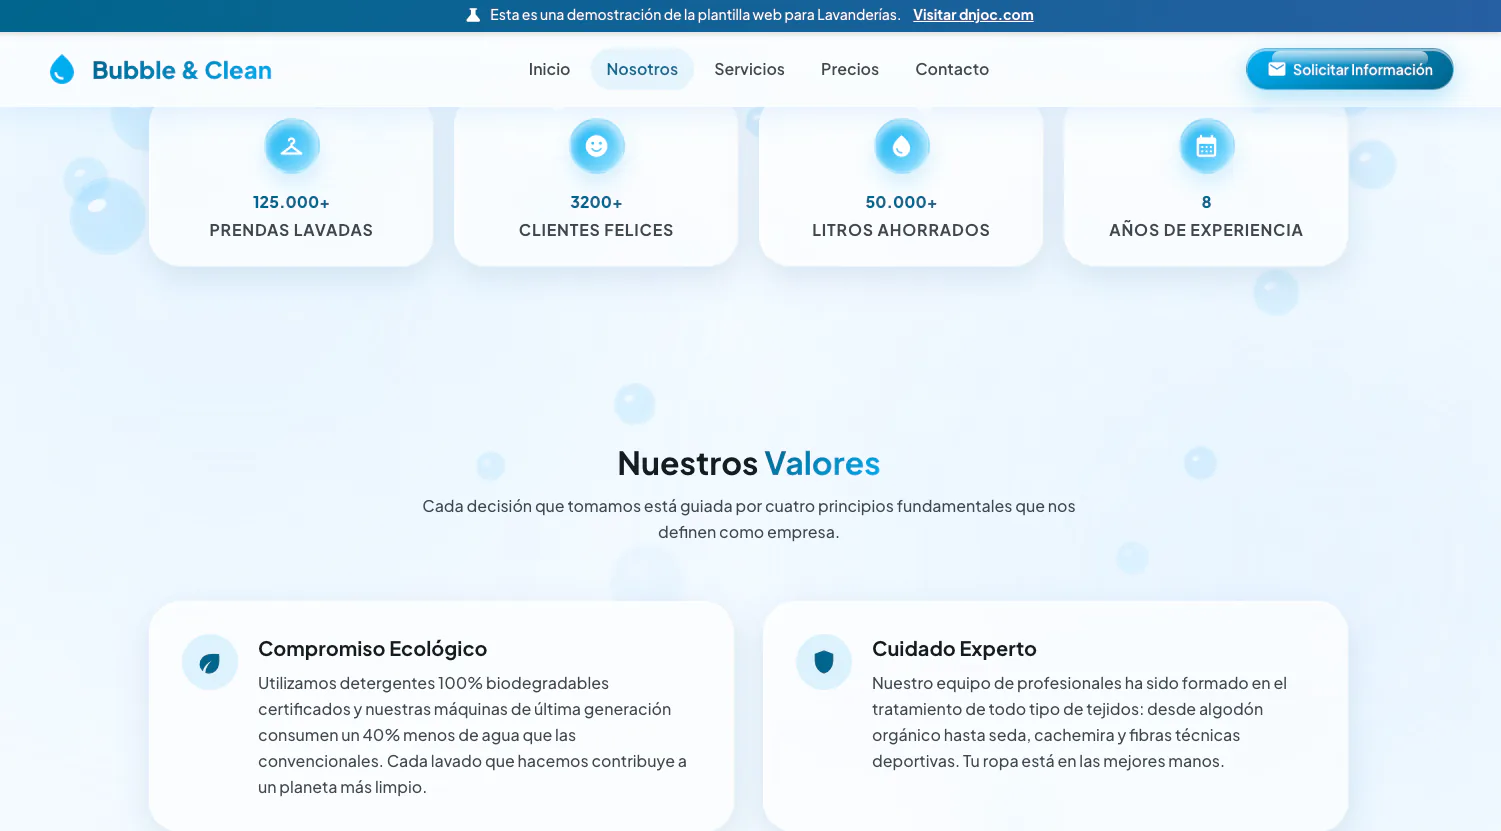Click the hanger icon above Prendas Lavadas
This screenshot has height=831, width=1501.
(x=291, y=146)
